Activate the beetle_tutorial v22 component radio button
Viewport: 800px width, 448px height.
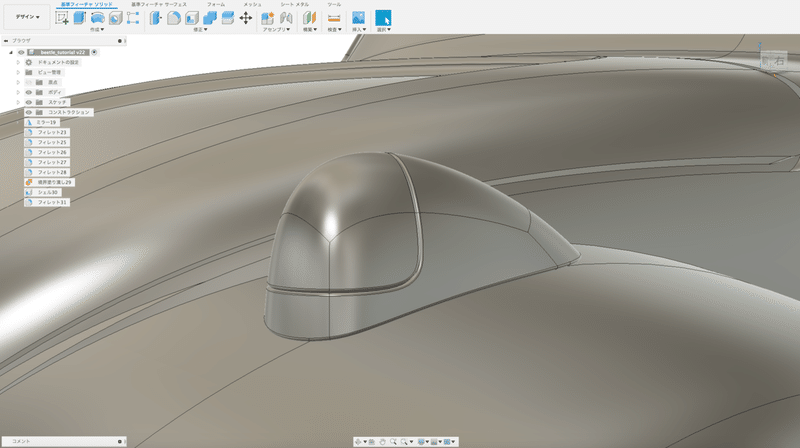pos(94,52)
